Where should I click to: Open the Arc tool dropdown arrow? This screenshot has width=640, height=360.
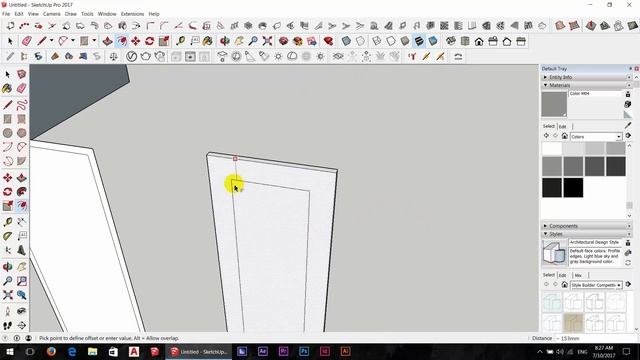[x=73, y=41]
